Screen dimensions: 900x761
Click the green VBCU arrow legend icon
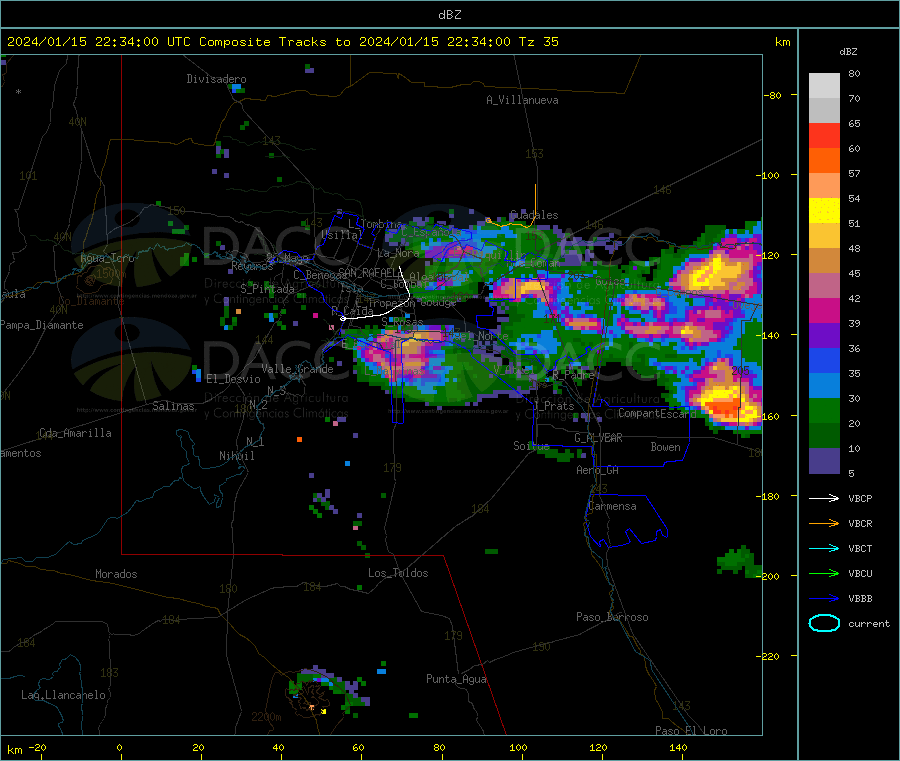[x=824, y=573]
